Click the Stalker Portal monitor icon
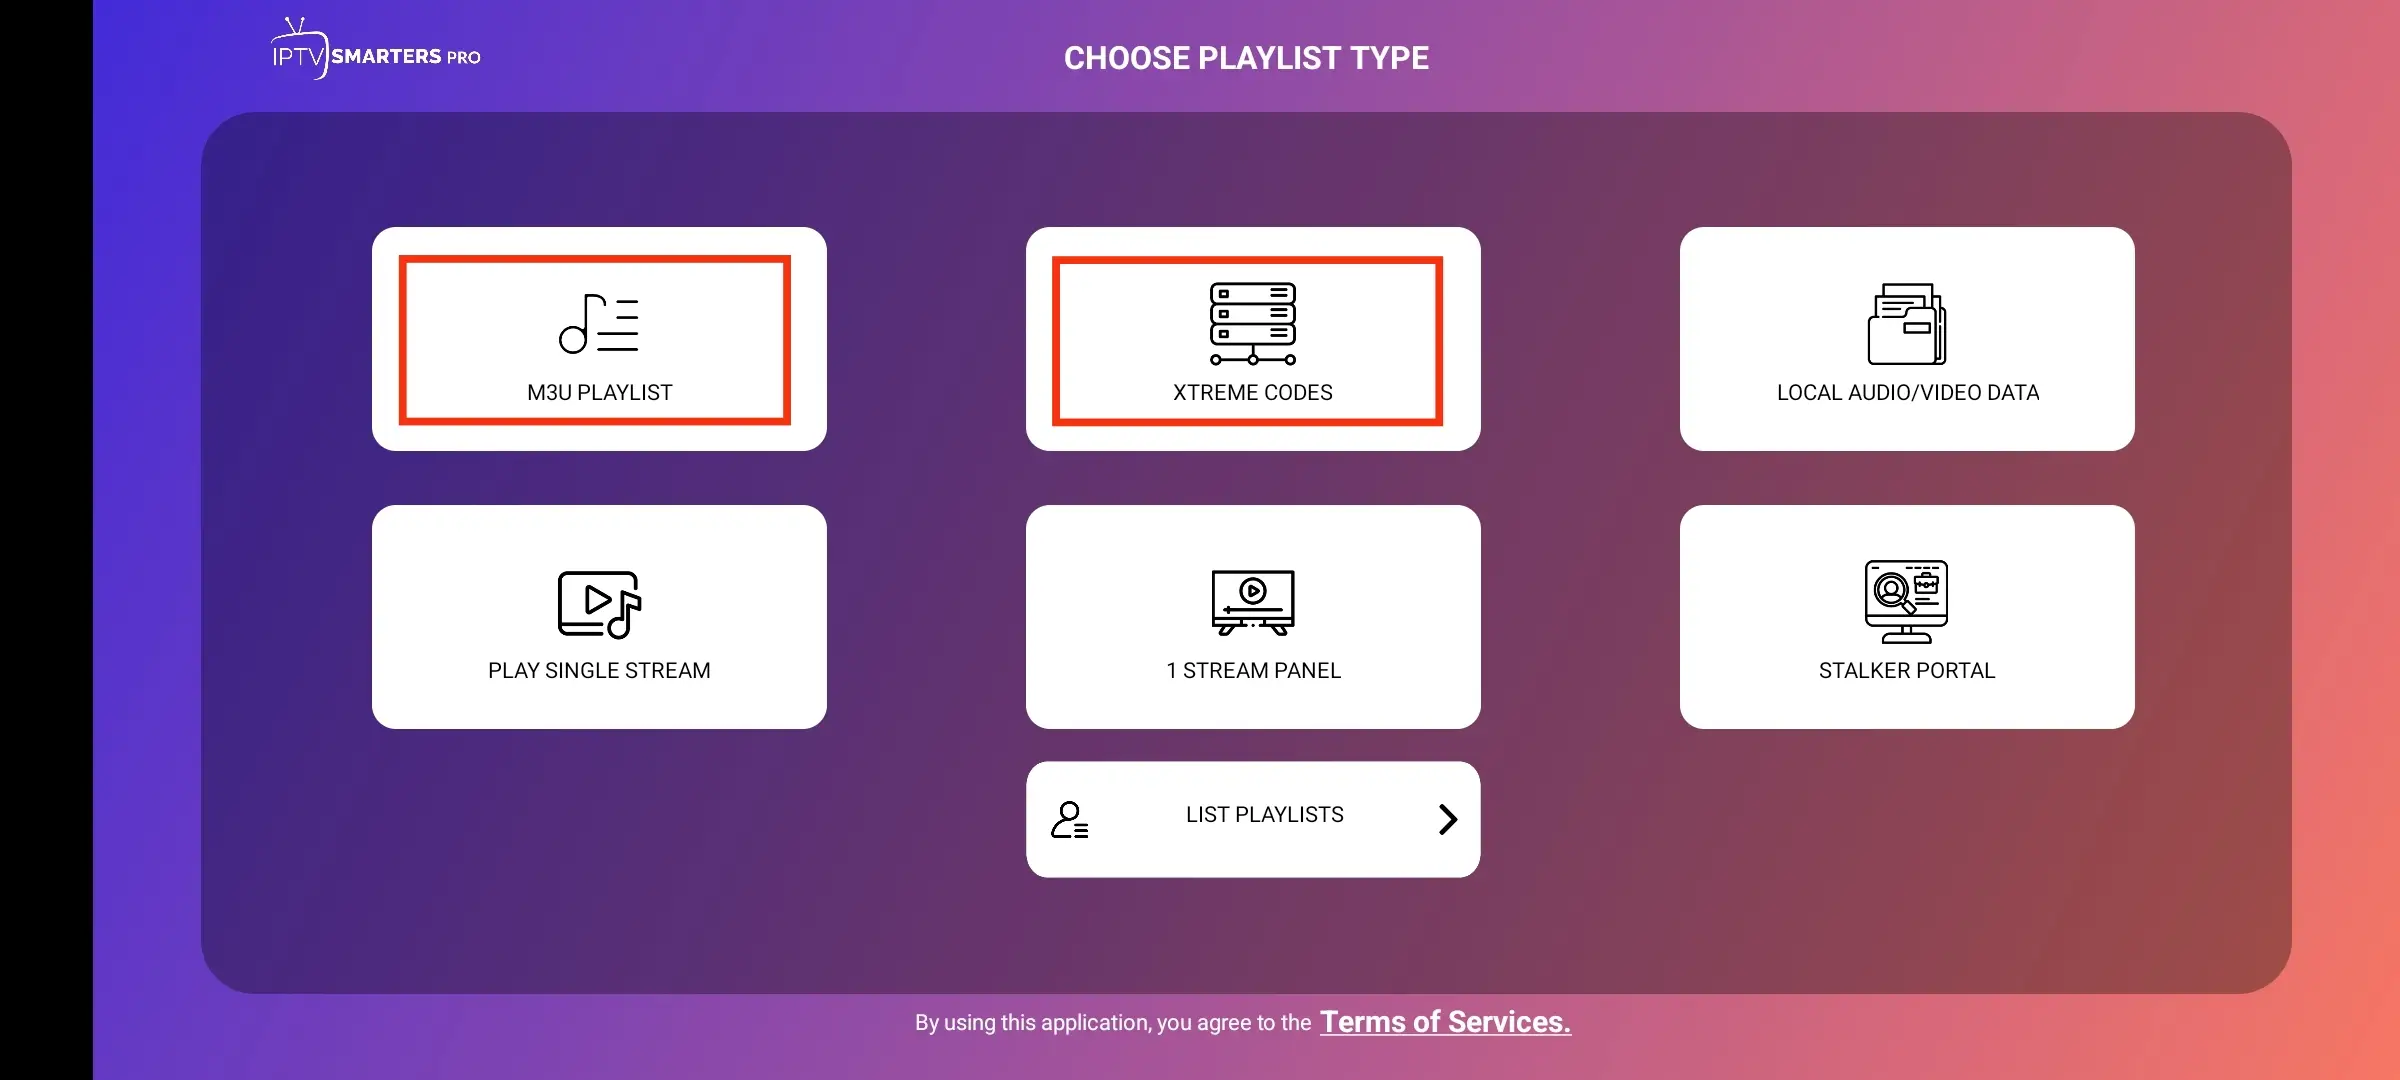 (1906, 602)
